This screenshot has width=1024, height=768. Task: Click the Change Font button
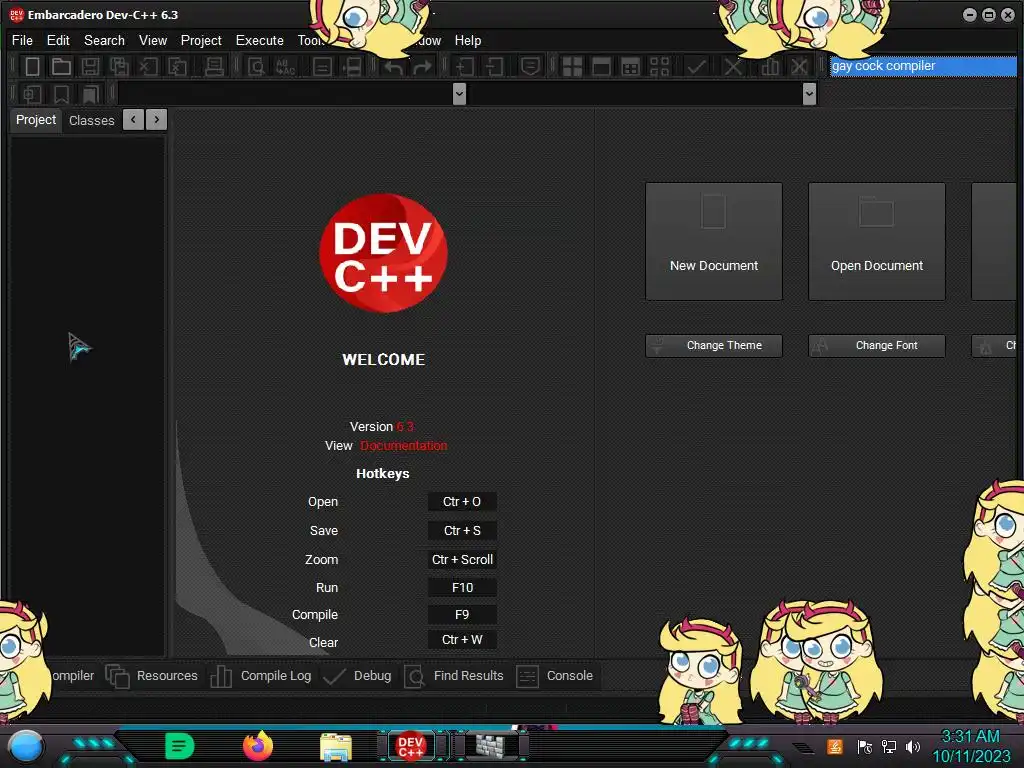point(877,345)
